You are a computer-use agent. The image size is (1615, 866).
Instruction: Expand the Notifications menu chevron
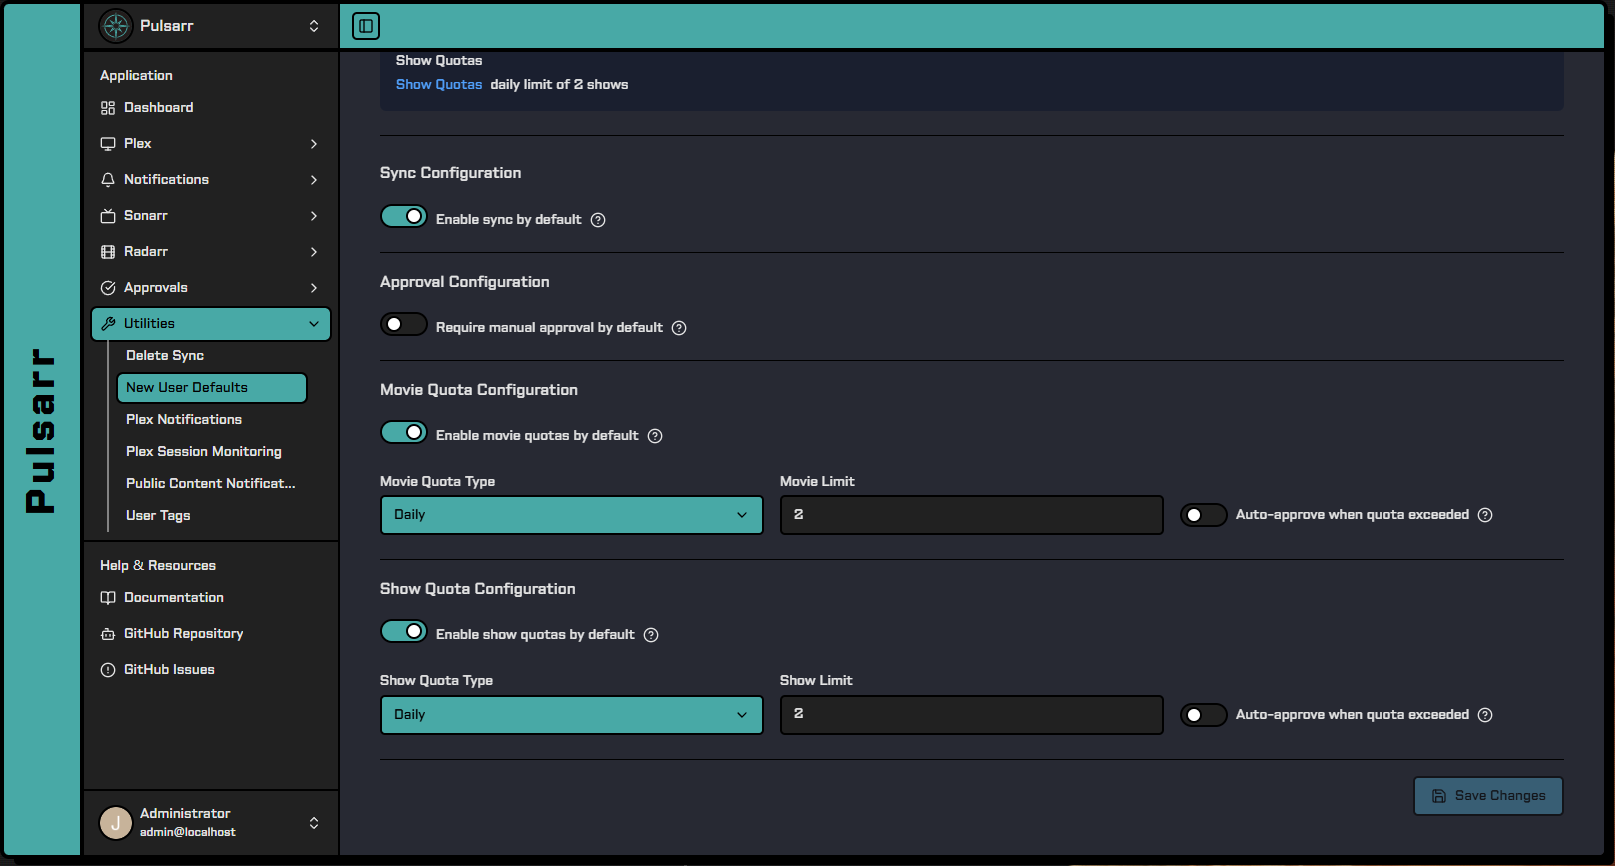point(314,180)
